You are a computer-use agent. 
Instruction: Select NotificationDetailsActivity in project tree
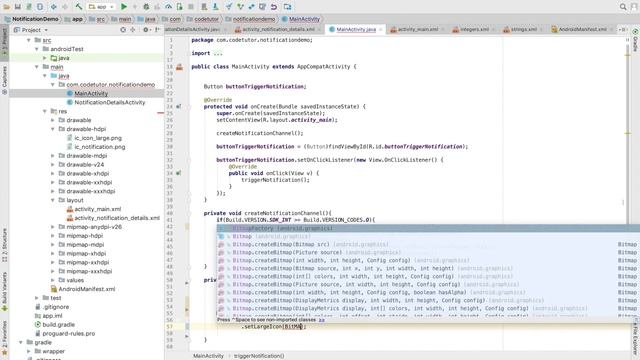pyautogui.click(x=109, y=102)
